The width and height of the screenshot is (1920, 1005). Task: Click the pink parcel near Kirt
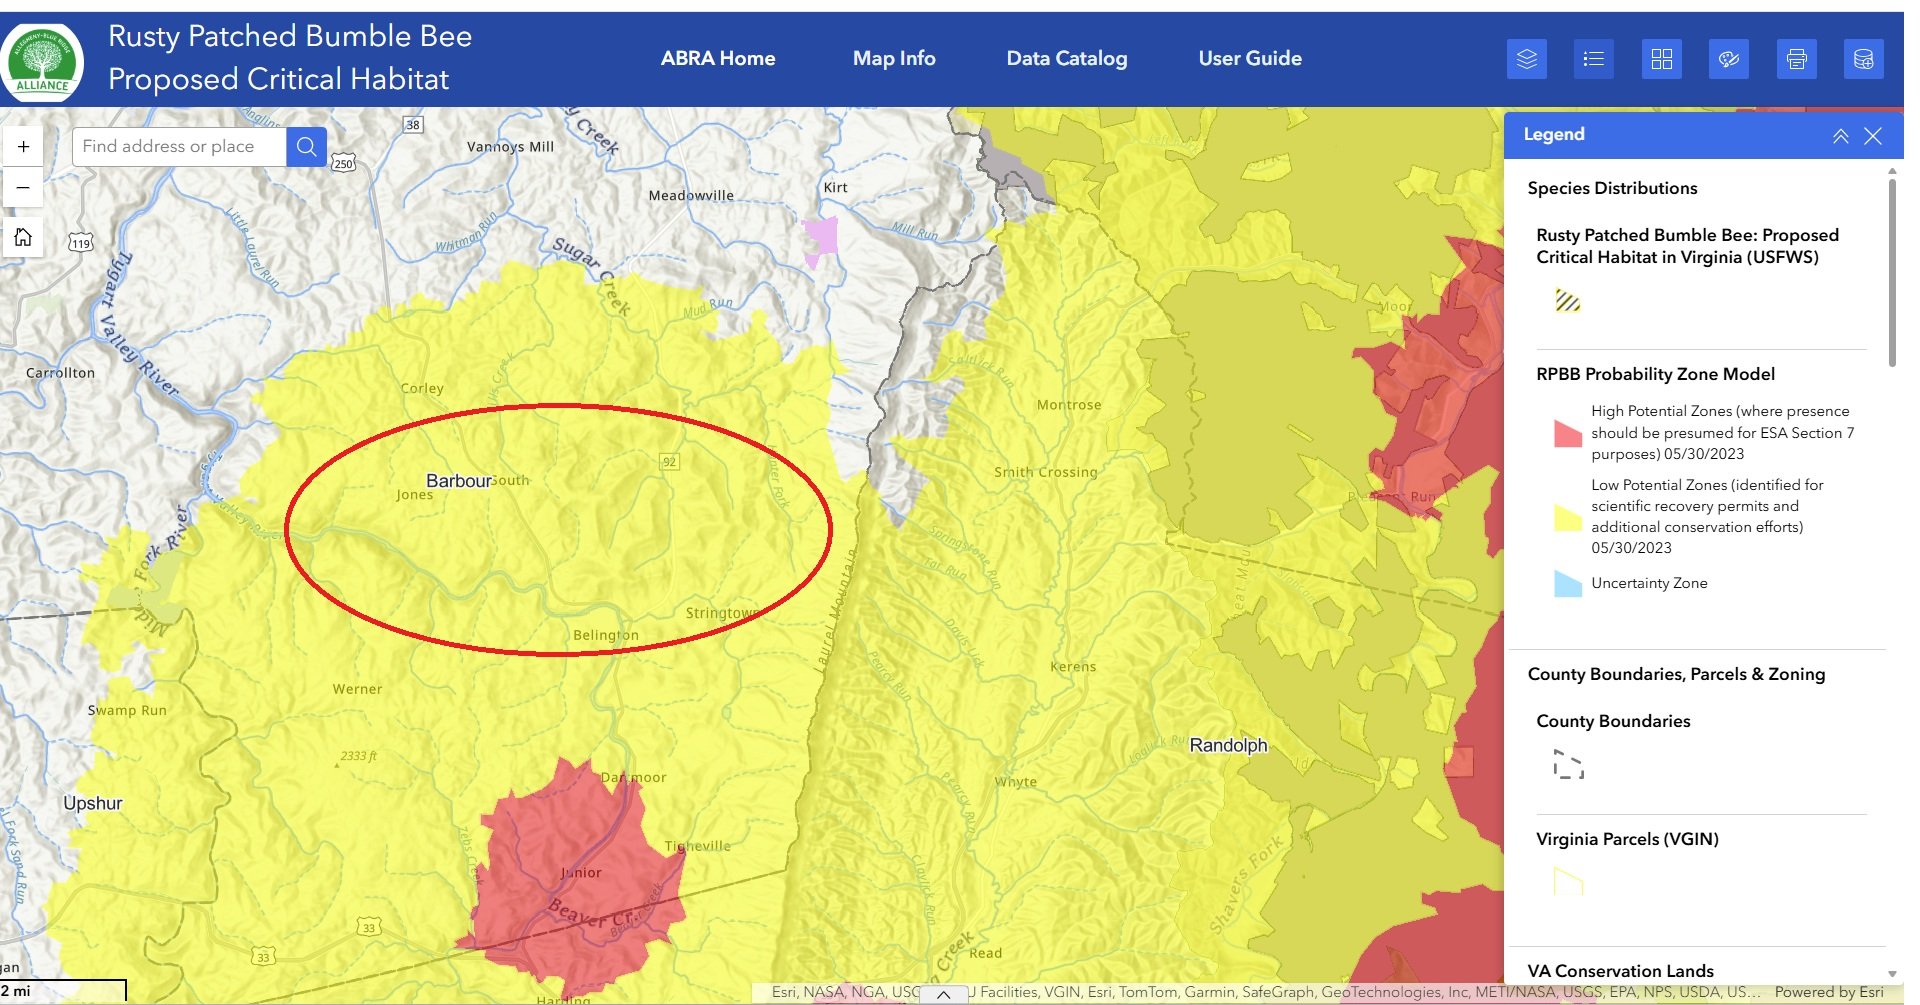(821, 241)
